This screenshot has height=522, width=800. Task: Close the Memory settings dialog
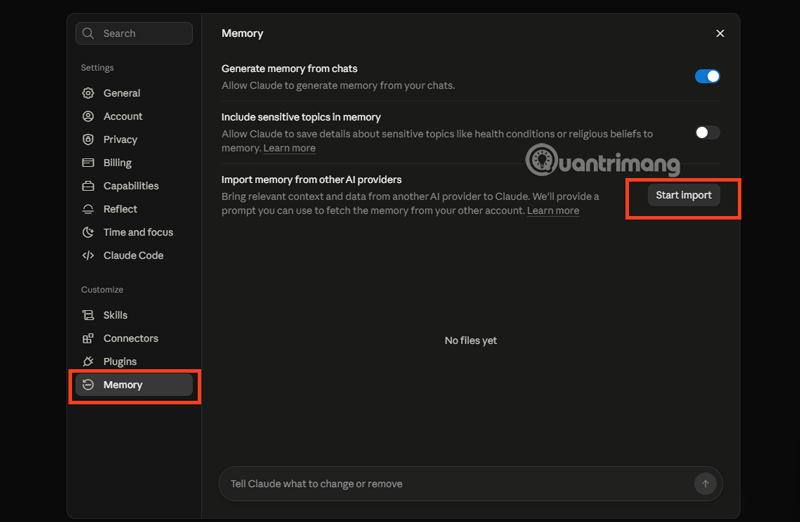tap(720, 33)
